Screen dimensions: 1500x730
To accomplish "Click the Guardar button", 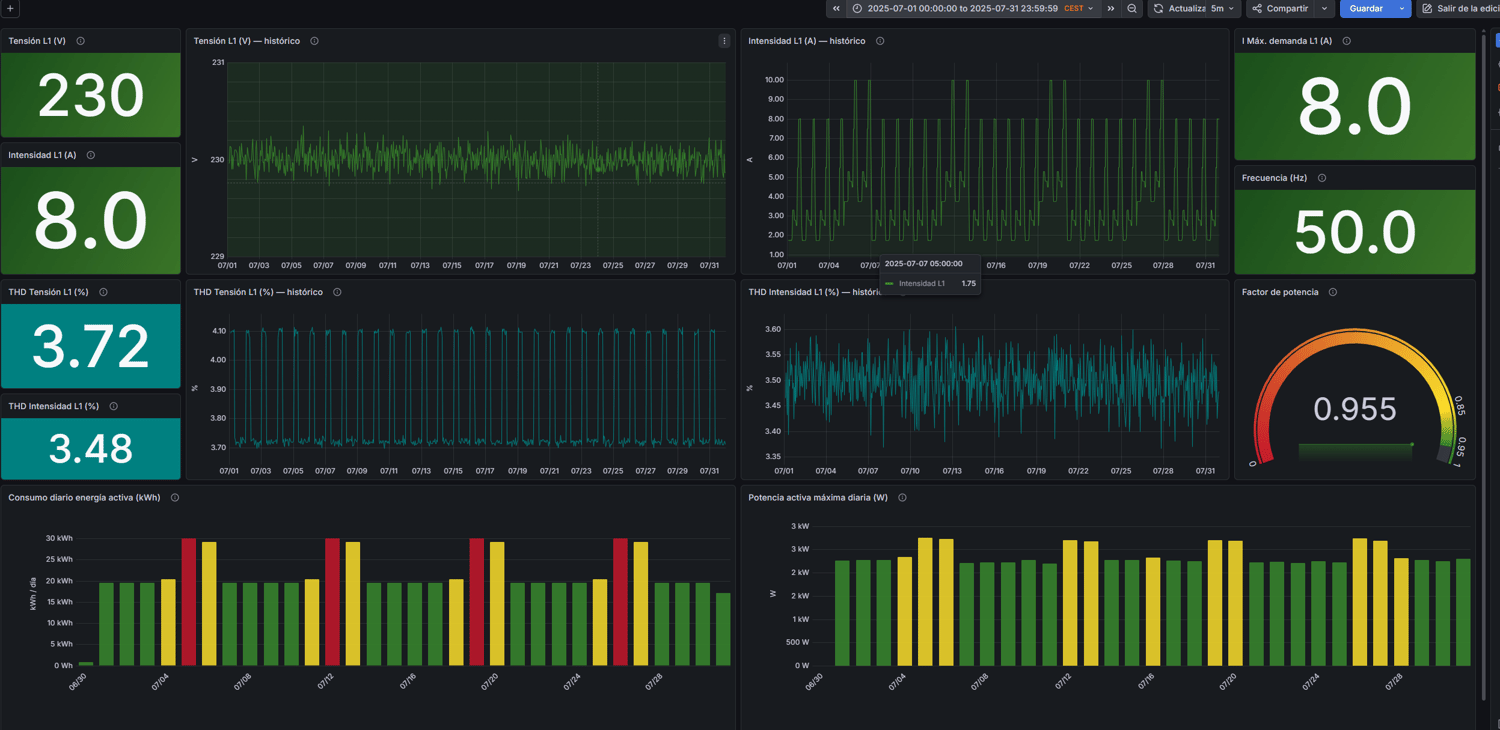I will pos(1366,9).
